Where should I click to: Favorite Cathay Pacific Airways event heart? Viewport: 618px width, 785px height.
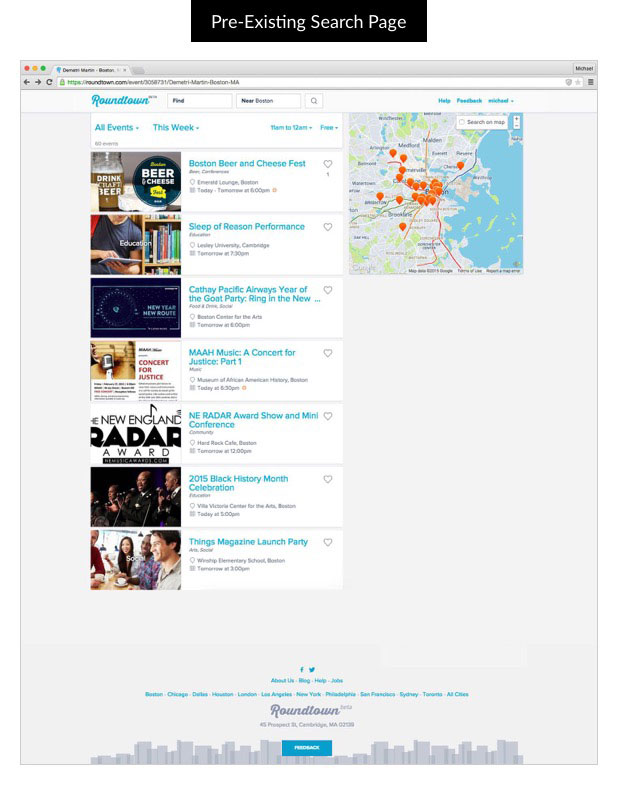coord(328,290)
